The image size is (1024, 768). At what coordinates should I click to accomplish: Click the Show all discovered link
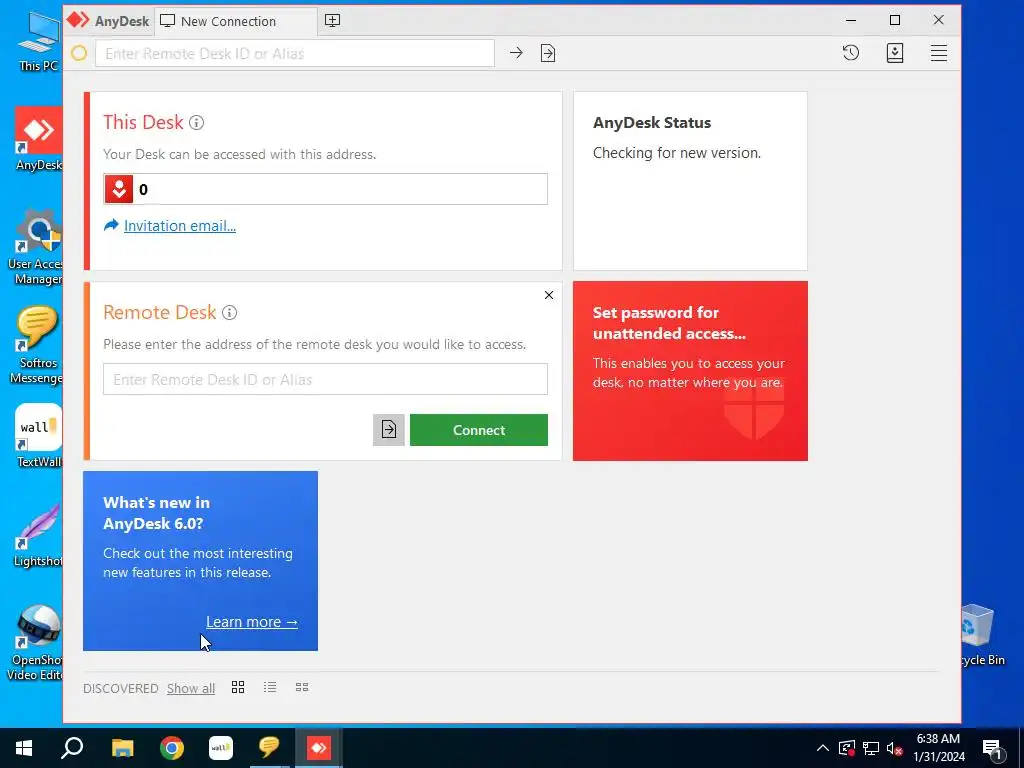point(191,688)
